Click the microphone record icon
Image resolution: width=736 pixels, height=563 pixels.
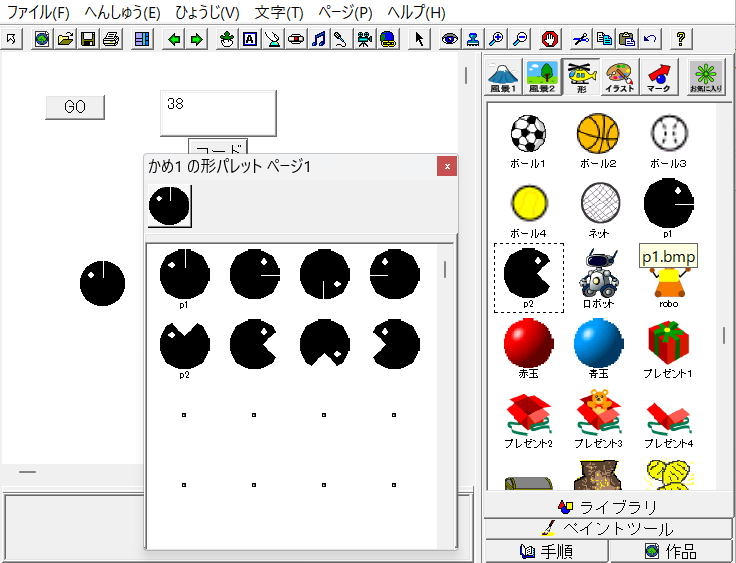[341, 39]
